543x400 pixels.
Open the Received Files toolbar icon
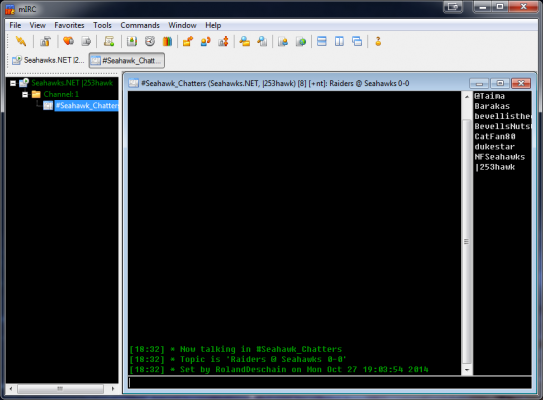click(x=245, y=42)
